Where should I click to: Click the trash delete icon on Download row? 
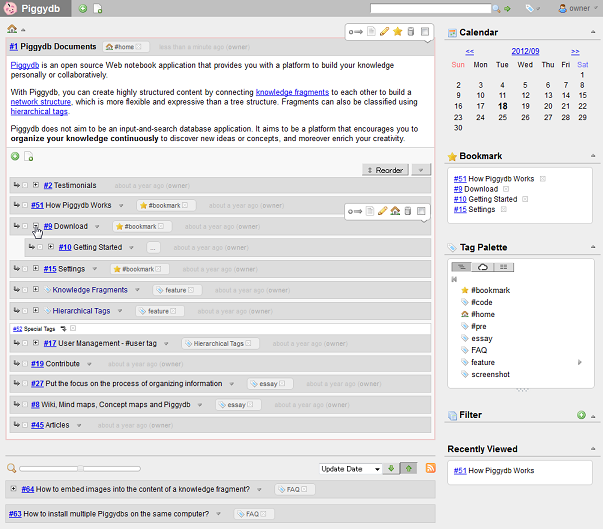[x=408, y=211]
